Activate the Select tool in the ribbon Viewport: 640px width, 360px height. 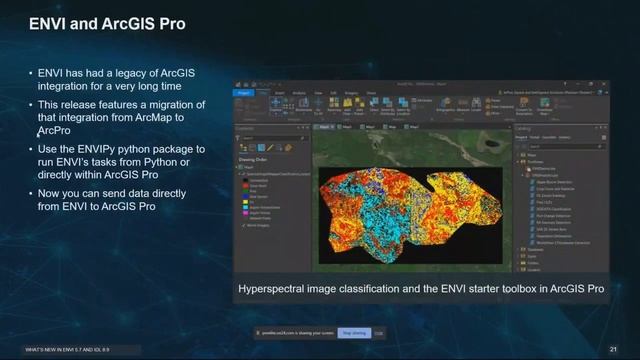coord(374,104)
